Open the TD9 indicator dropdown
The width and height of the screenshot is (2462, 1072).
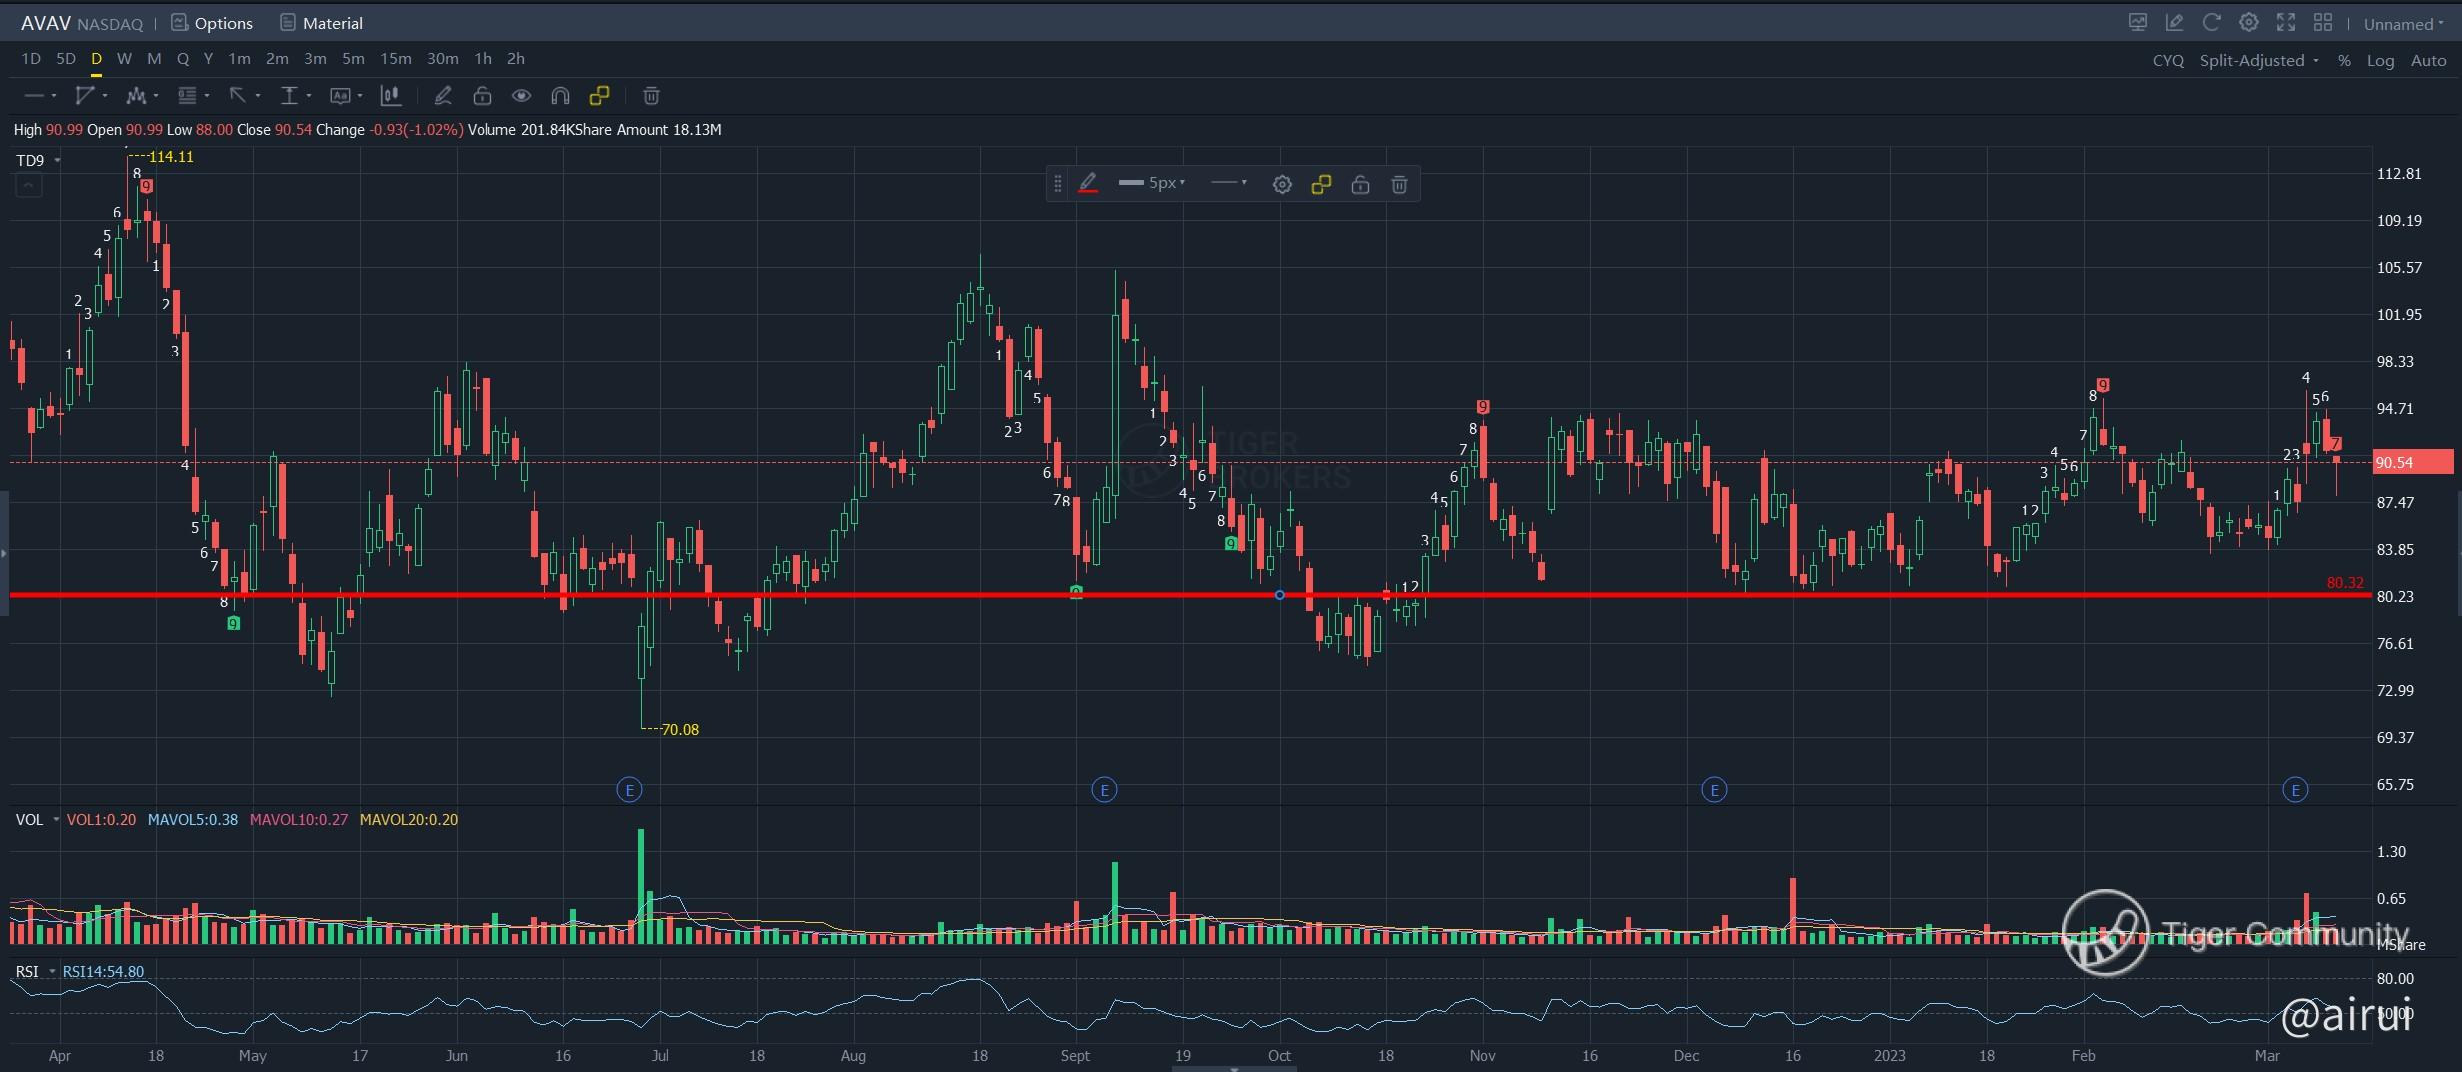click(x=38, y=160)
